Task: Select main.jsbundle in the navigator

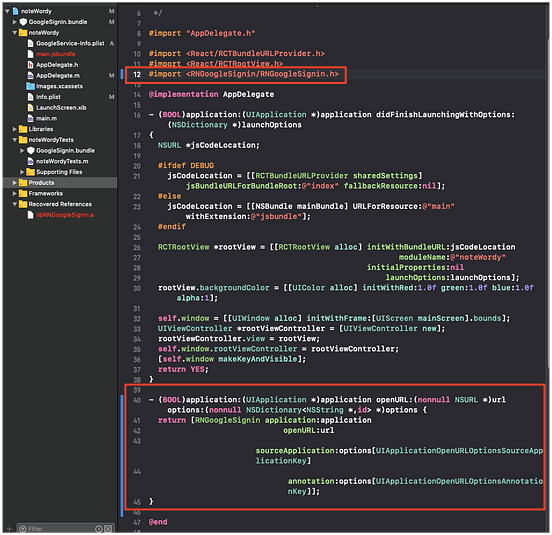Action: pos(56,54)
